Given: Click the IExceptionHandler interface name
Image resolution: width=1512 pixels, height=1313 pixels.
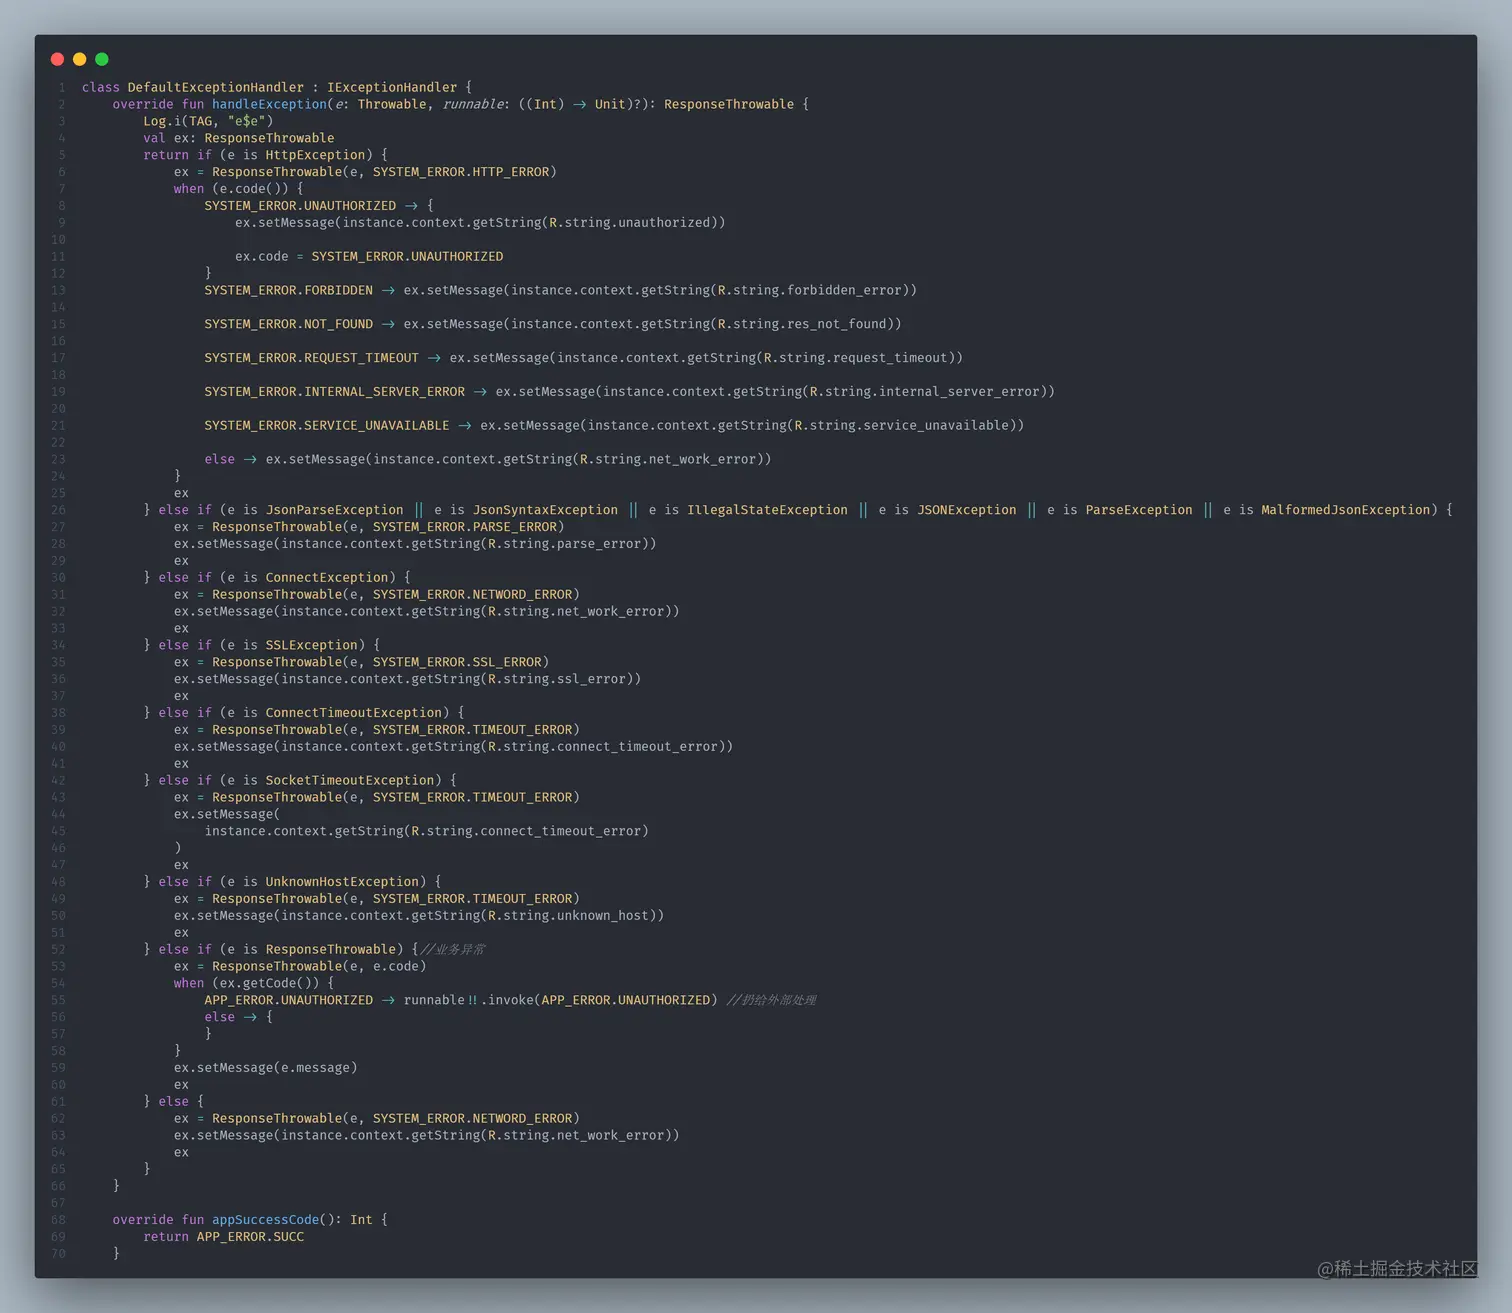Looking at the screenshot, I should tap(391, 87).
